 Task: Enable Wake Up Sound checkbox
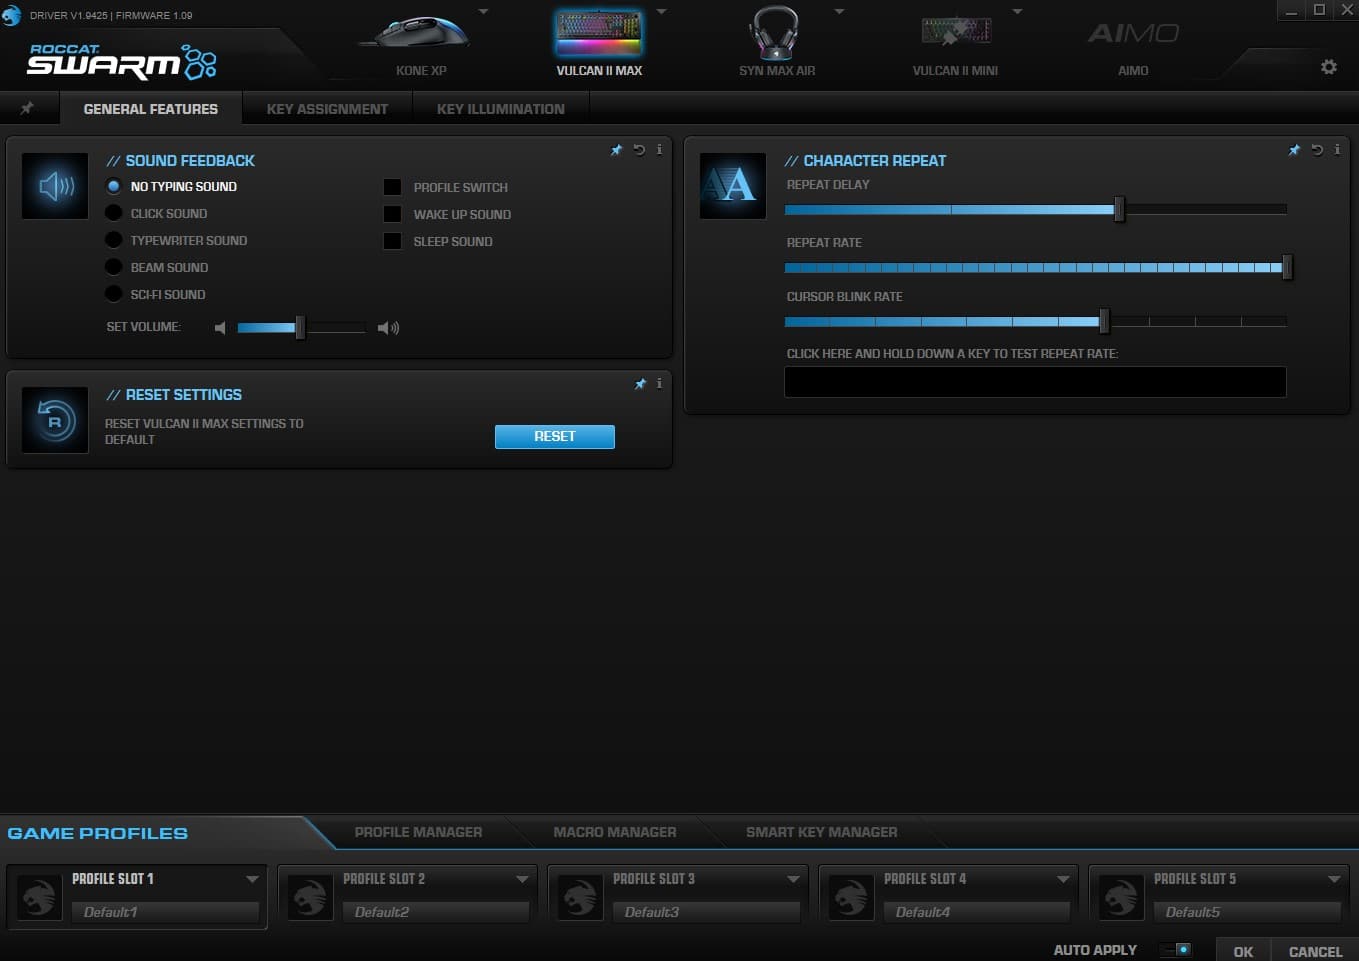[392, 214]
